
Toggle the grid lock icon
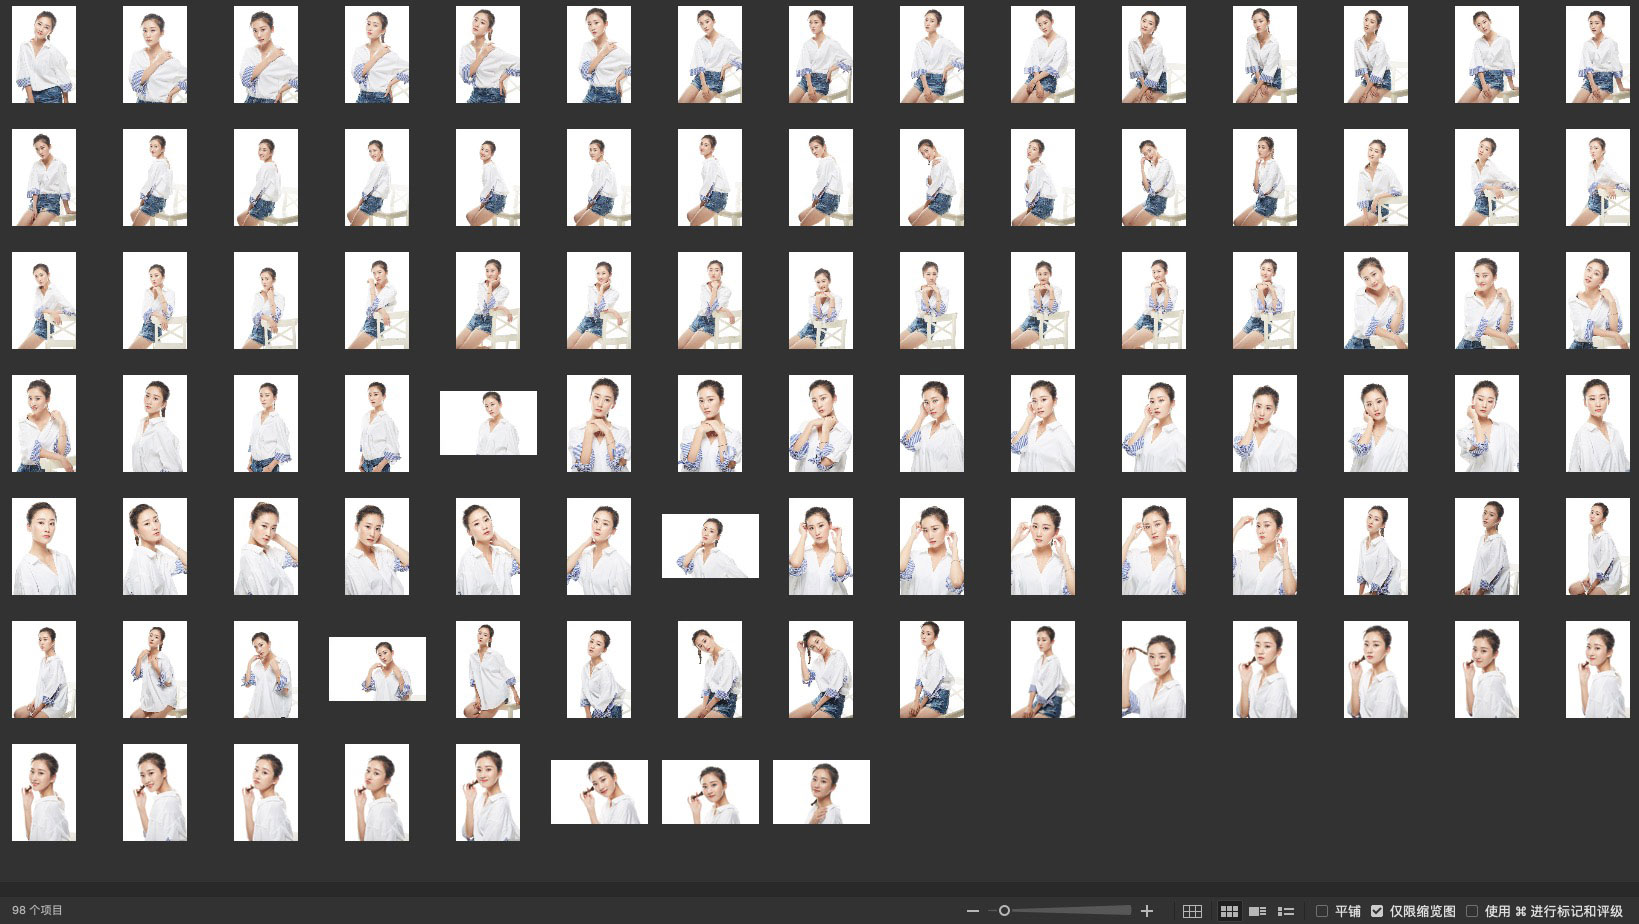[x=1192, y=911]
